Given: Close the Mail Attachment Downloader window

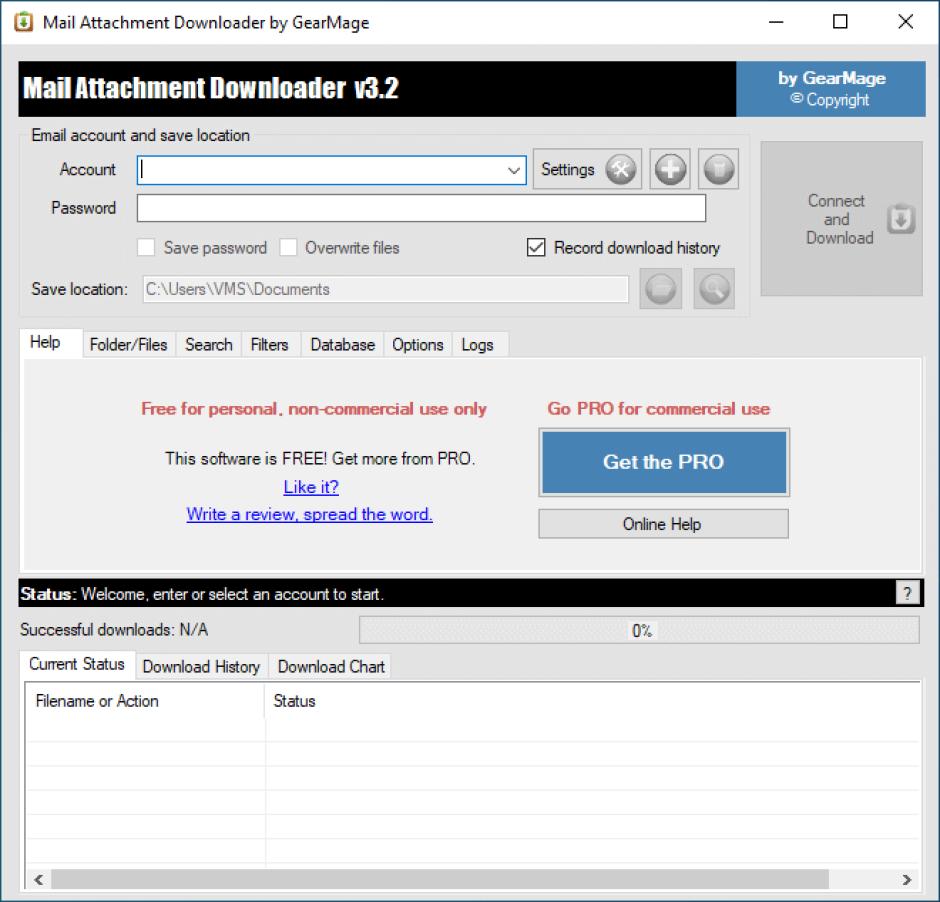Looking at the screenshot, I should point(905,22).
